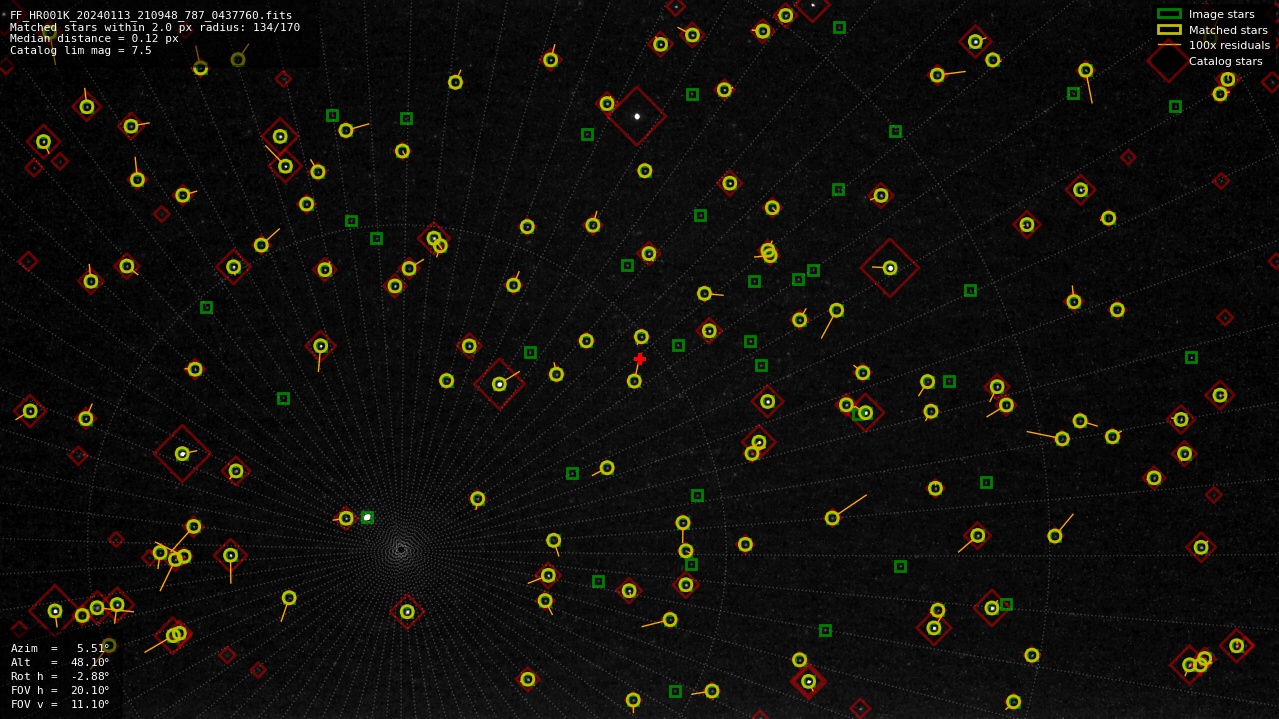Select the FITS file name text

point(151,15)
